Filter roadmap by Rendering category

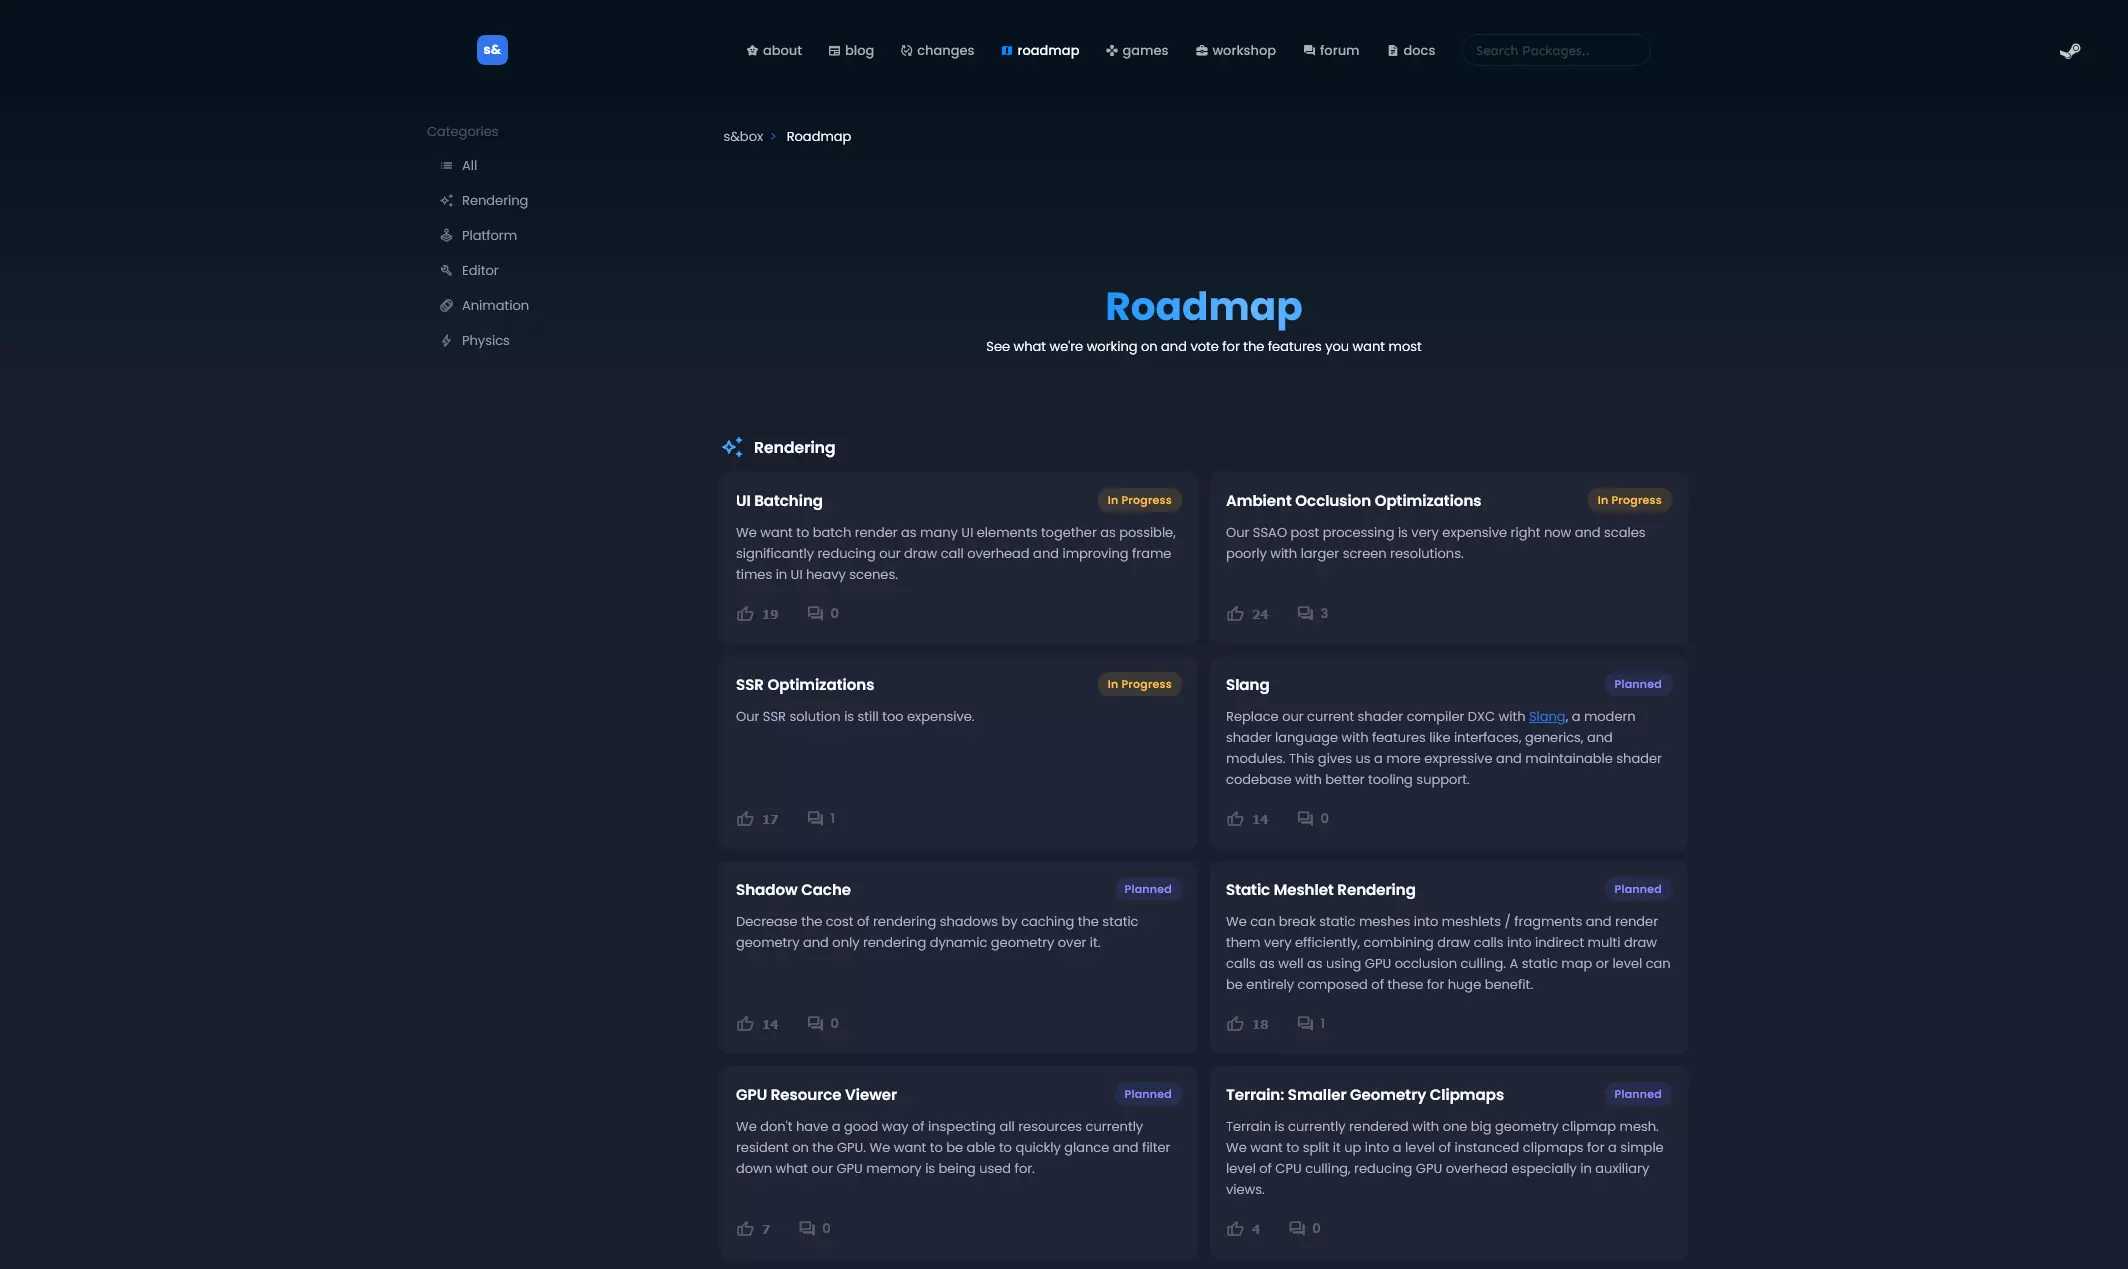(x=494, y=201)
